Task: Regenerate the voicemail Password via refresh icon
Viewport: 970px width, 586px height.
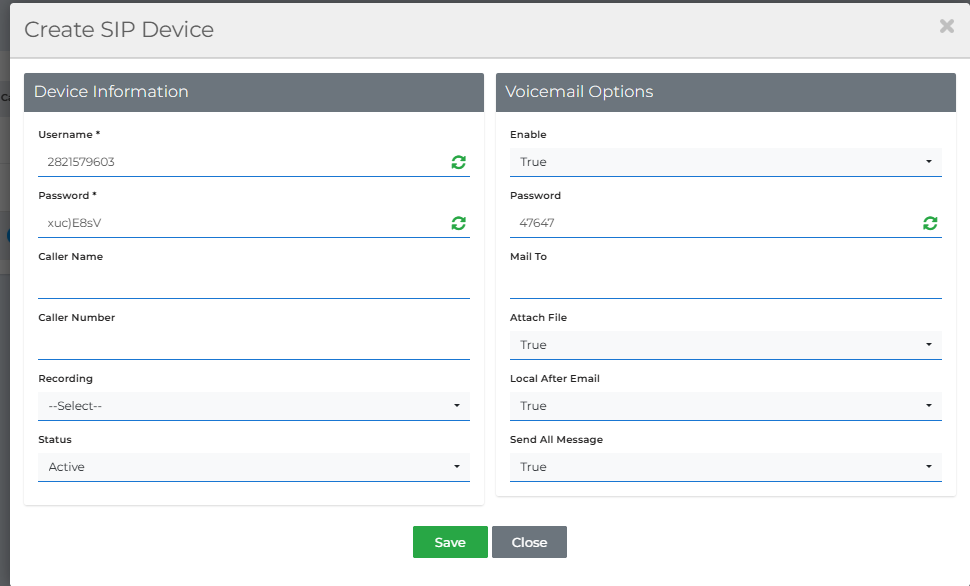Action: click(930, 223)
